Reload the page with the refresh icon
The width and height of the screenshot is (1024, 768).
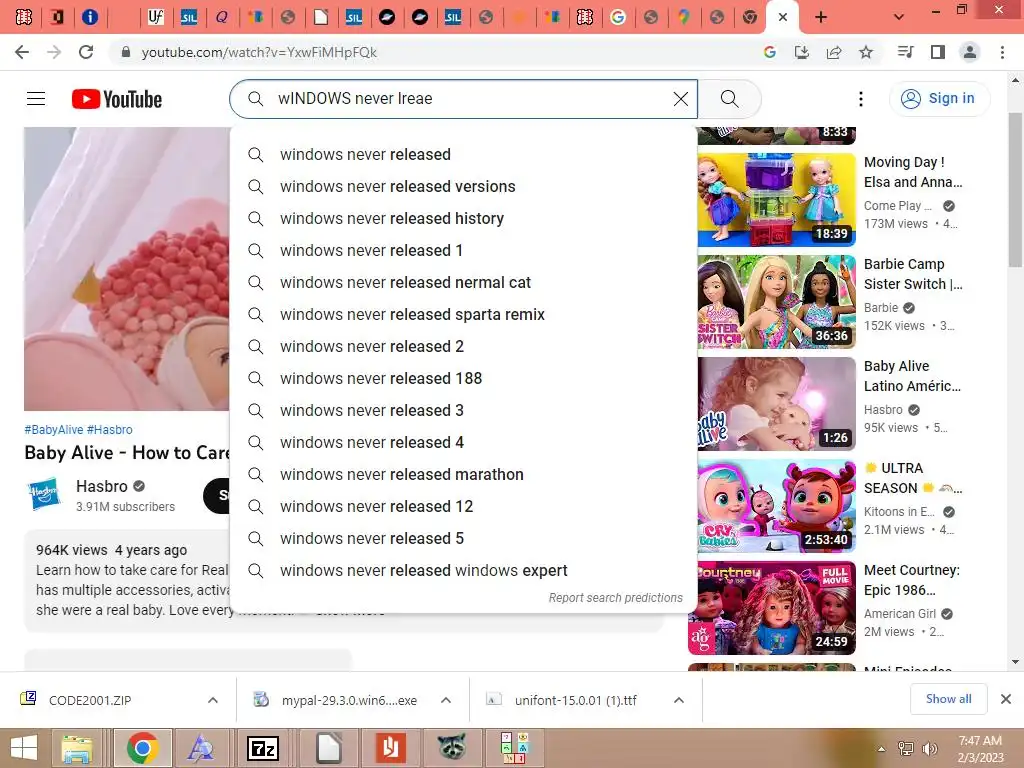[86, 52]
